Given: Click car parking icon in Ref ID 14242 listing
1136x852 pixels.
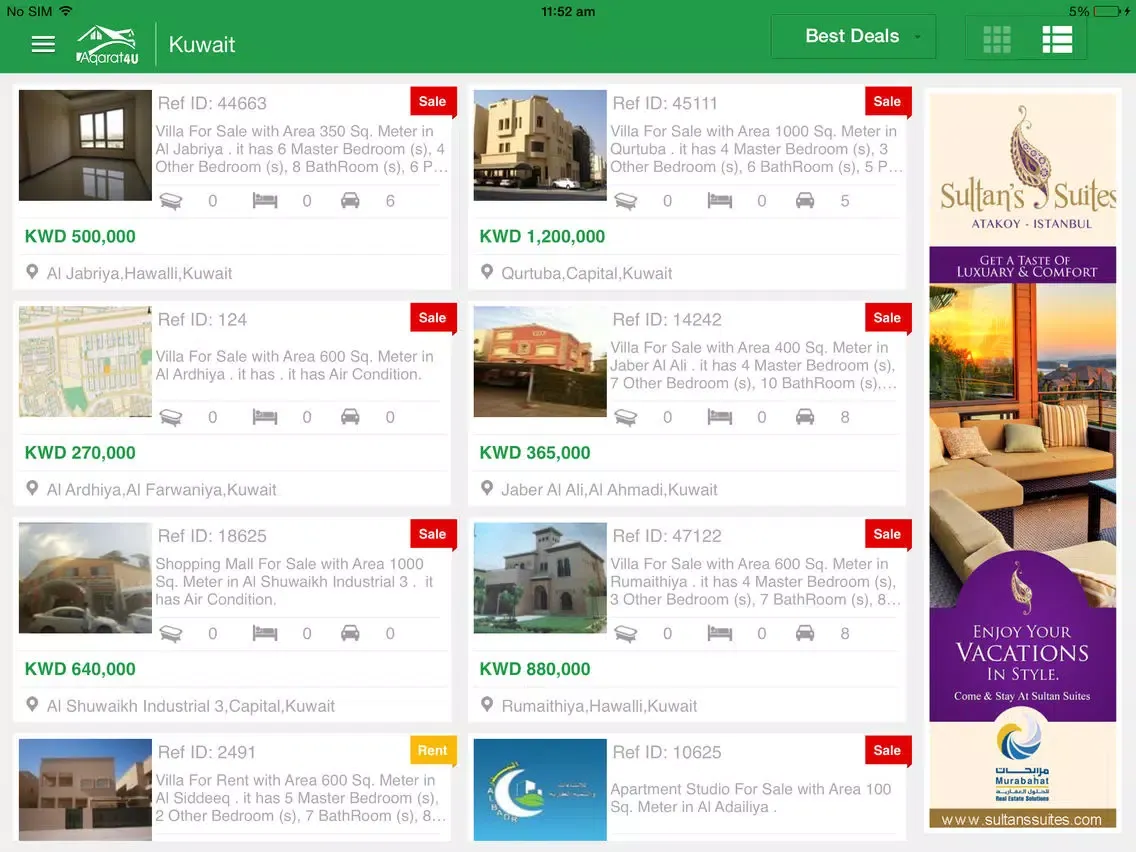Looking at the screenshot, I should pyautogui.click(x=805, y=417).
